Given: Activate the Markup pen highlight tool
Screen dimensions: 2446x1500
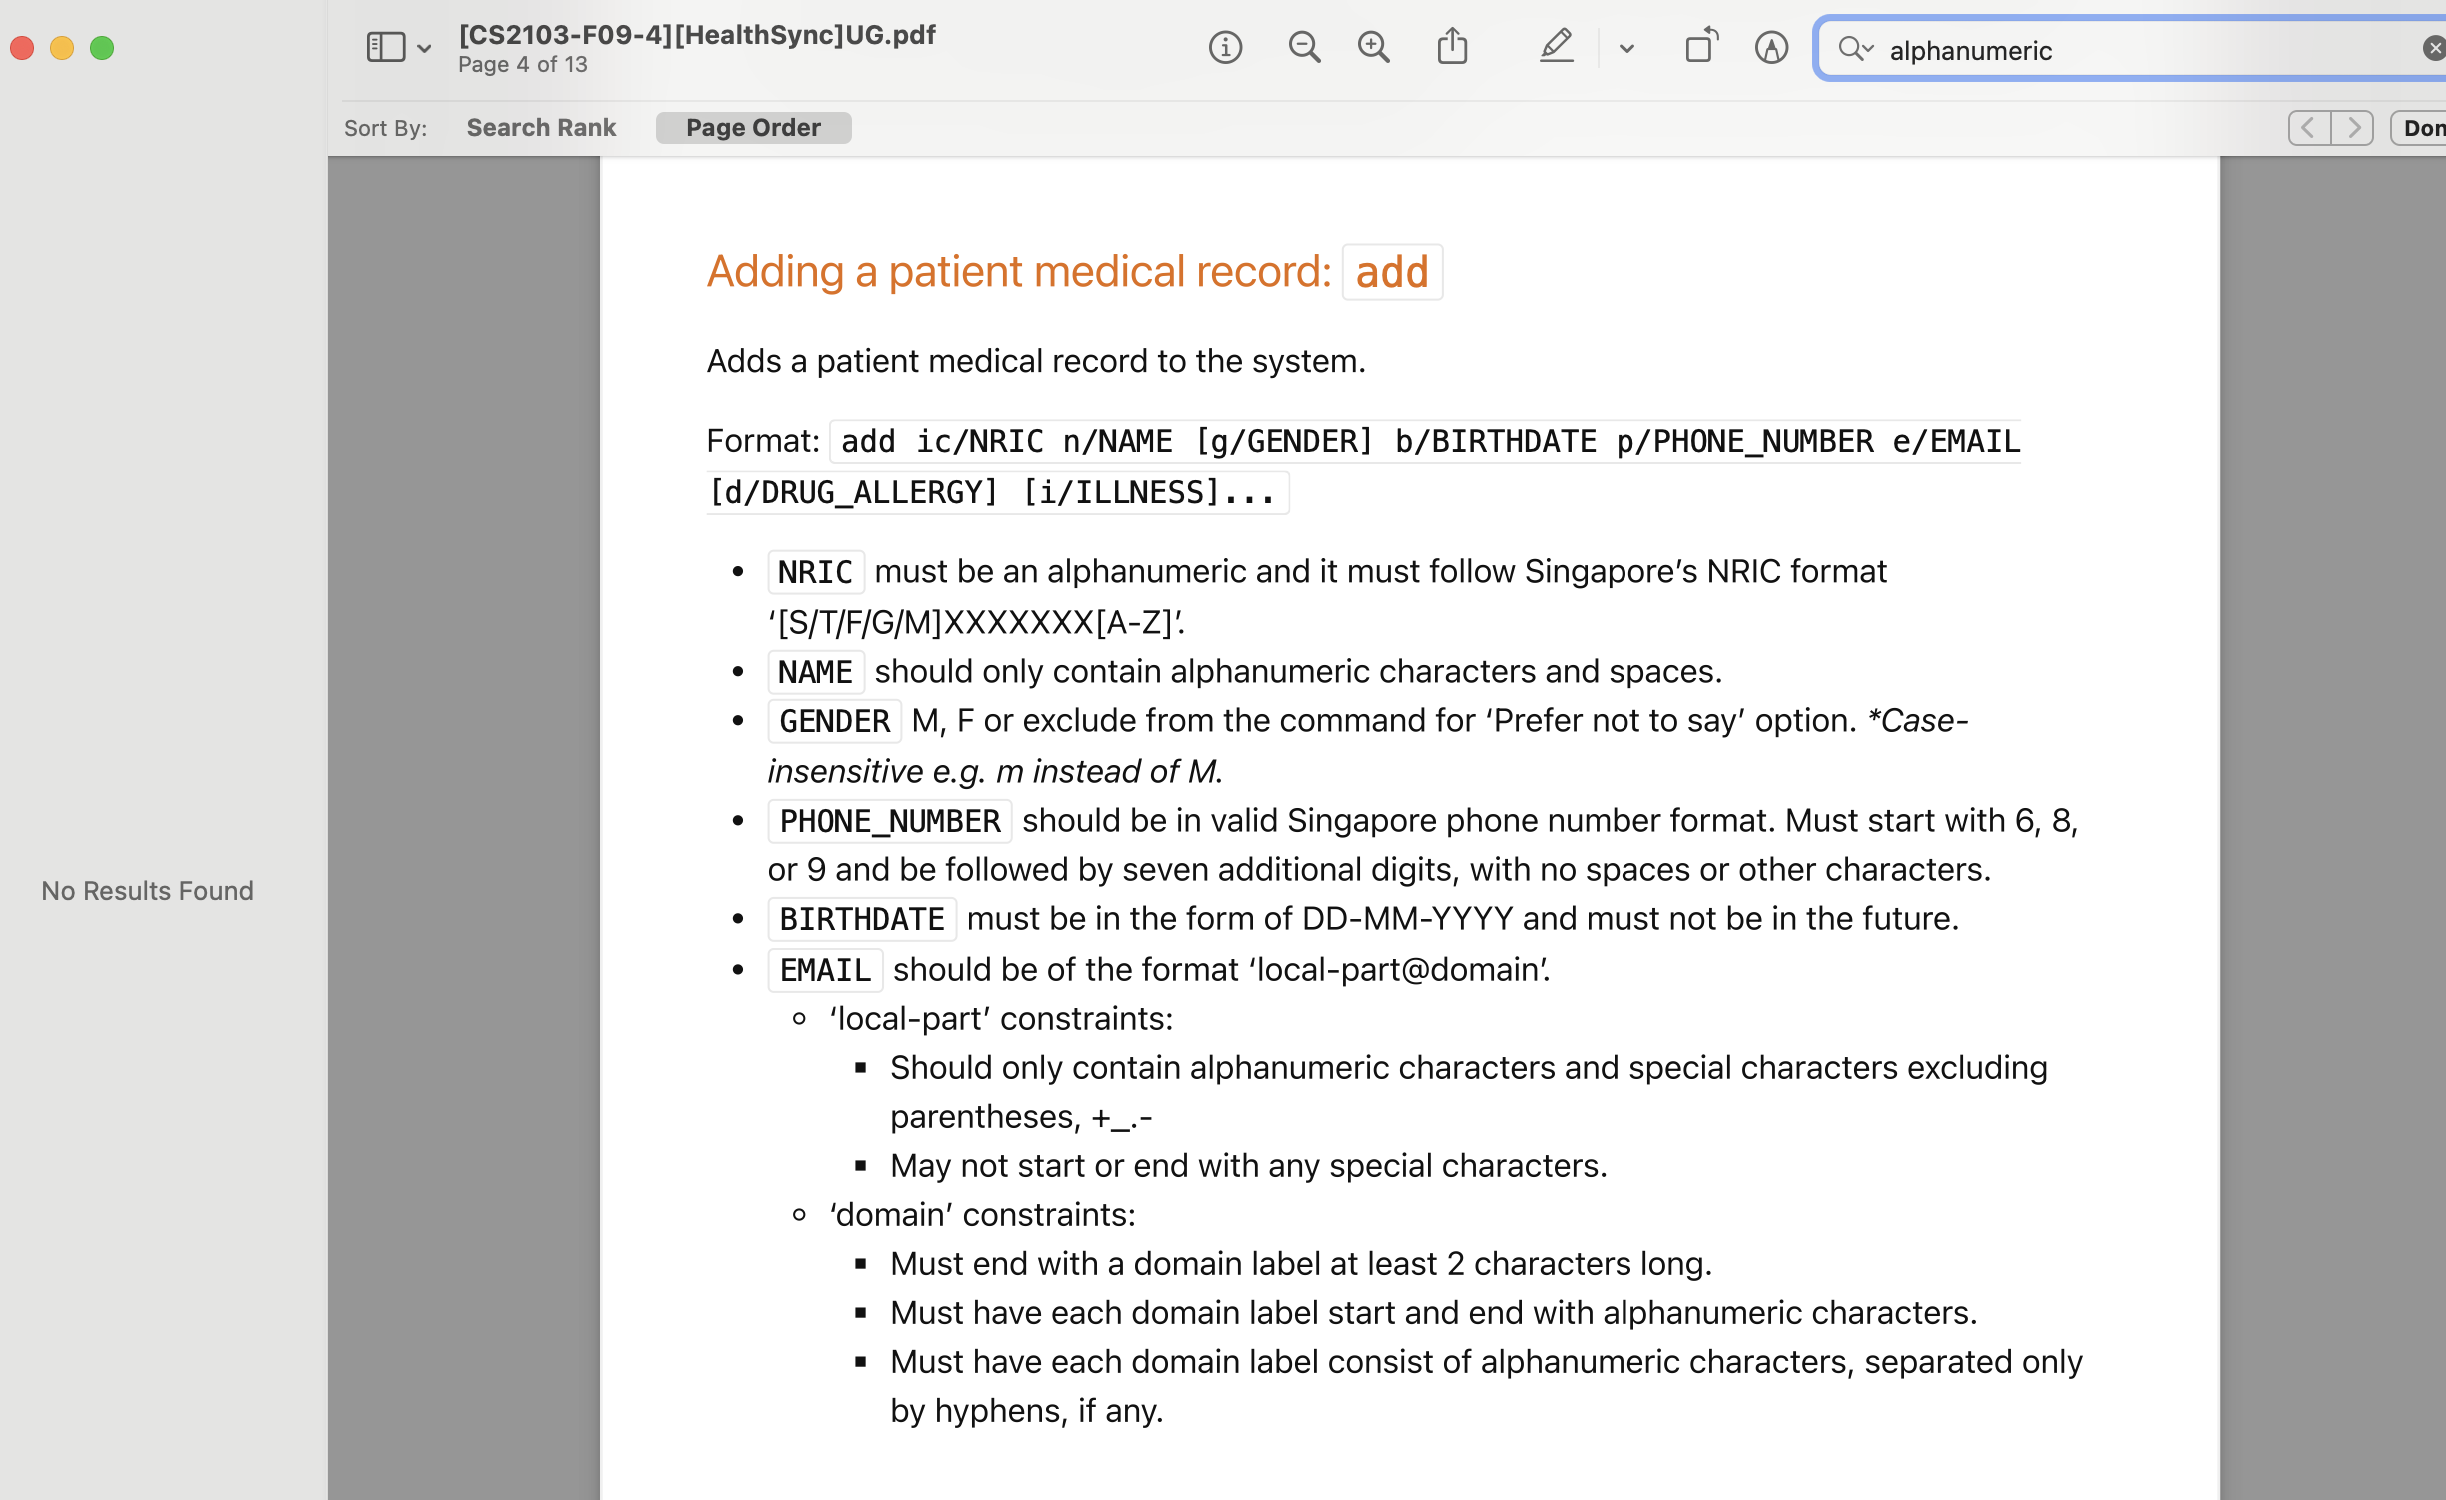Looking at the screenshot, I should click(x=1556, y=47).
